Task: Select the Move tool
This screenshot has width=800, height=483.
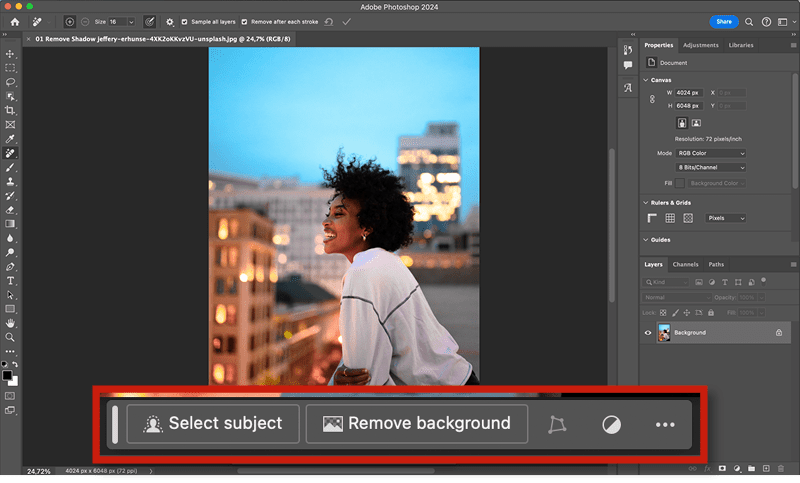Action: click(10, 54)
